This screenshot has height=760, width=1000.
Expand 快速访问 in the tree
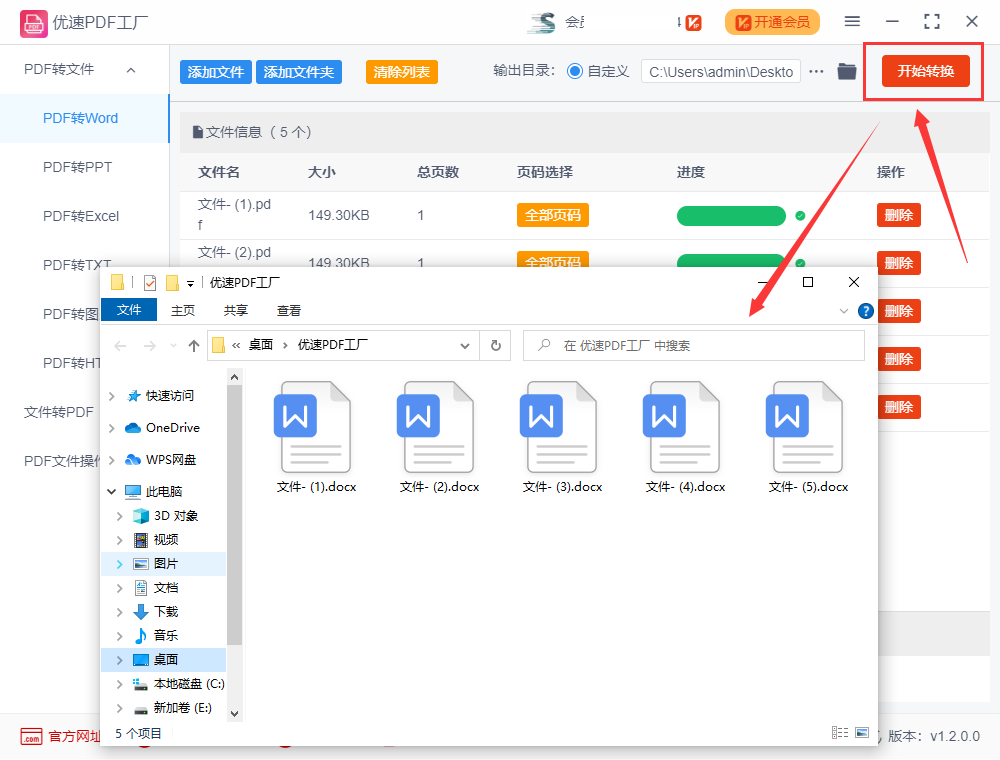tap(112, 396)
